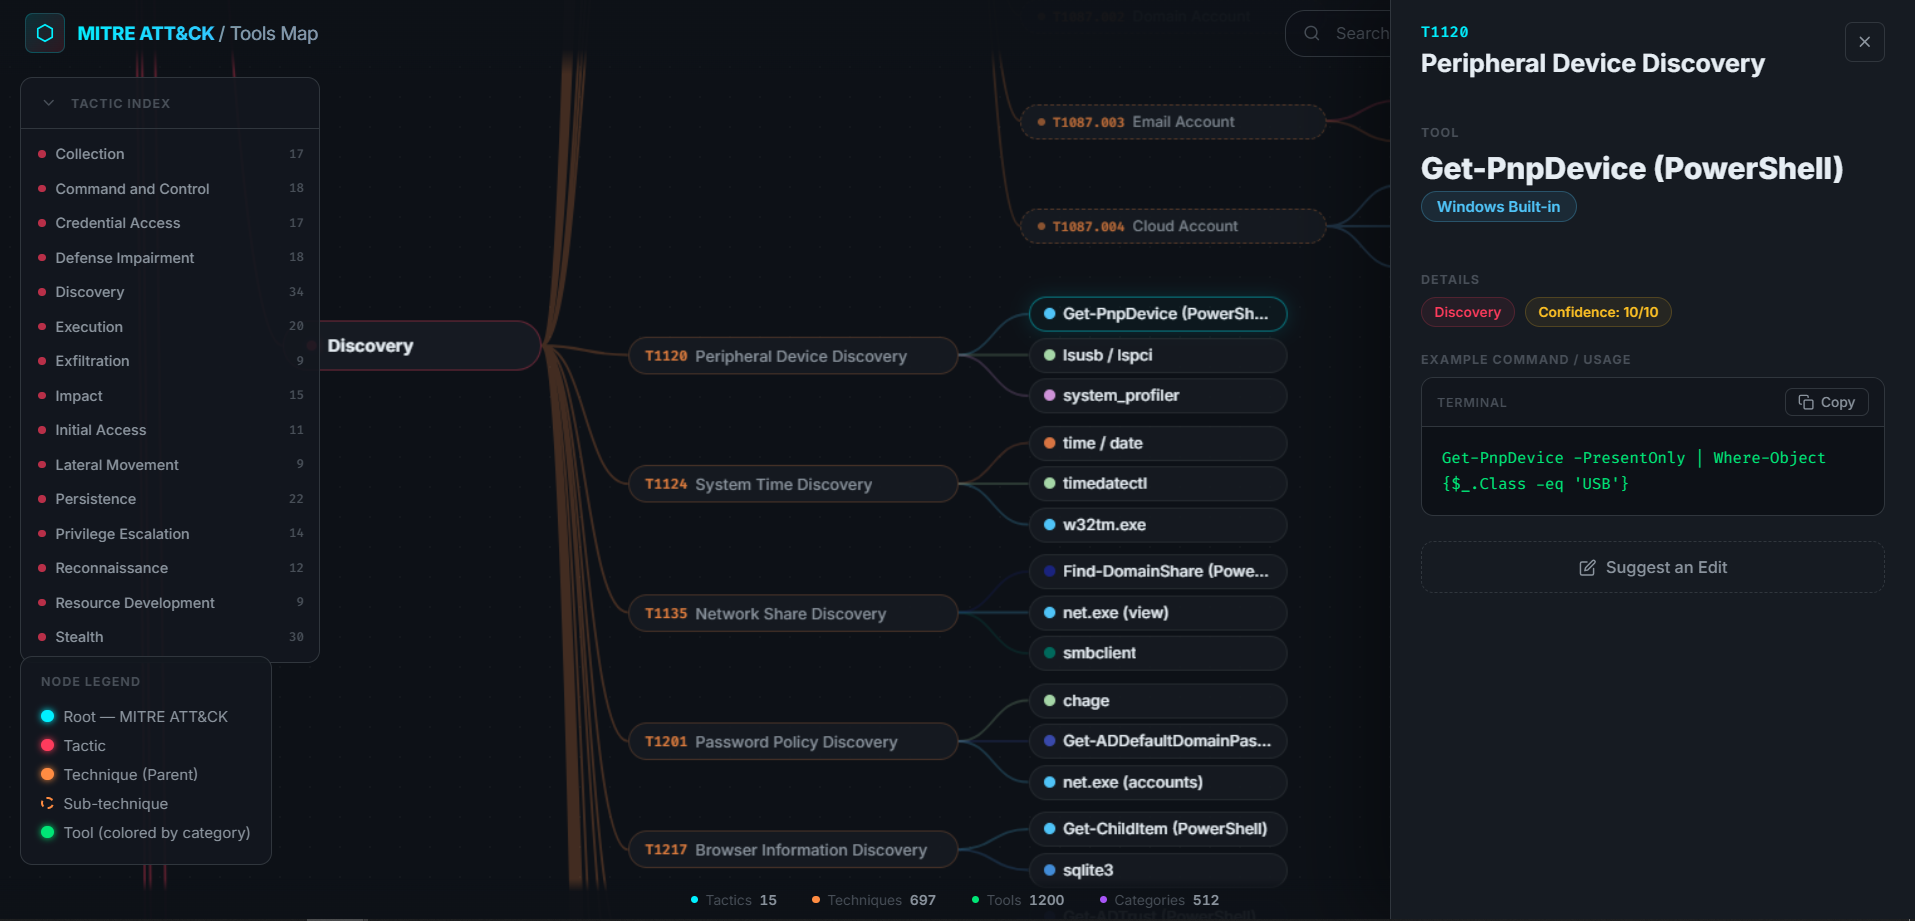Open the net.exe (view) tool node
The image size is (1915, 921).
tap(1158, 613)
